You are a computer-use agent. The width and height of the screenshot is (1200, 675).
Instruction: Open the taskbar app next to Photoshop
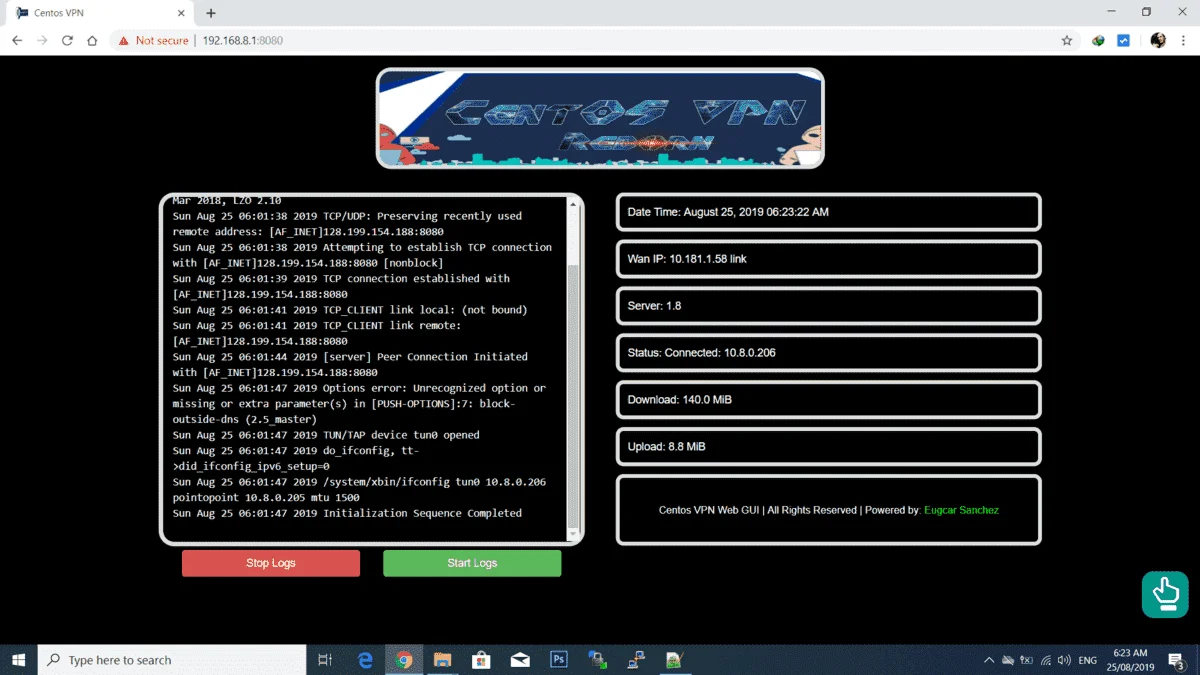coord(598,660)
